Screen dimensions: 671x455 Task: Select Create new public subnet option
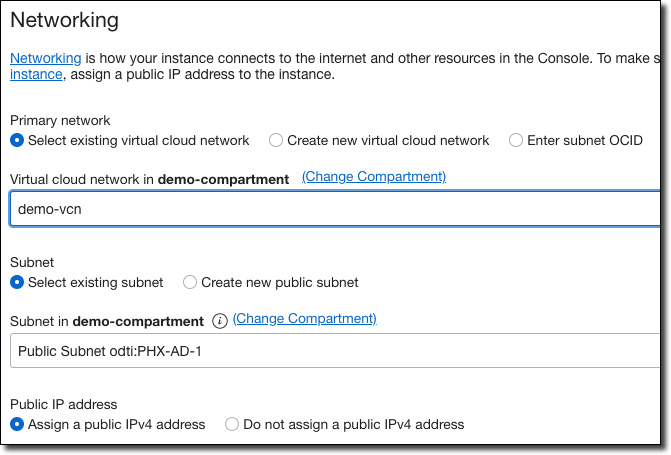190,283
